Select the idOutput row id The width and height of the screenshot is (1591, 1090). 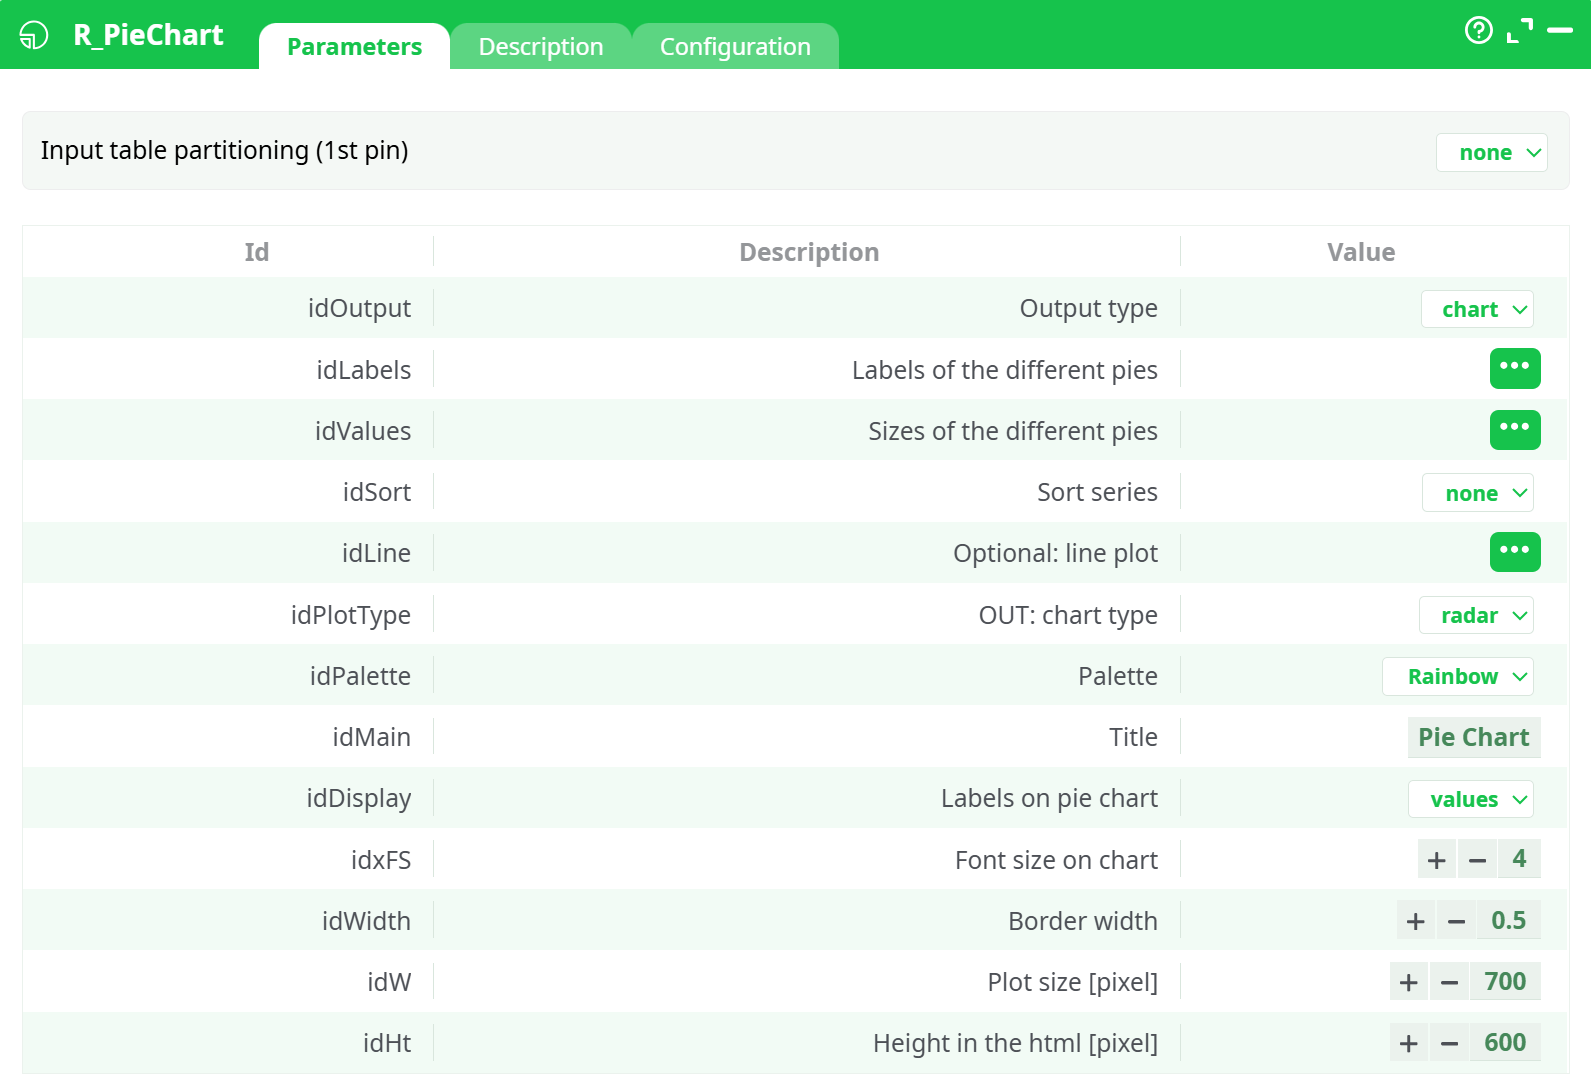click(x=359, y=308)
